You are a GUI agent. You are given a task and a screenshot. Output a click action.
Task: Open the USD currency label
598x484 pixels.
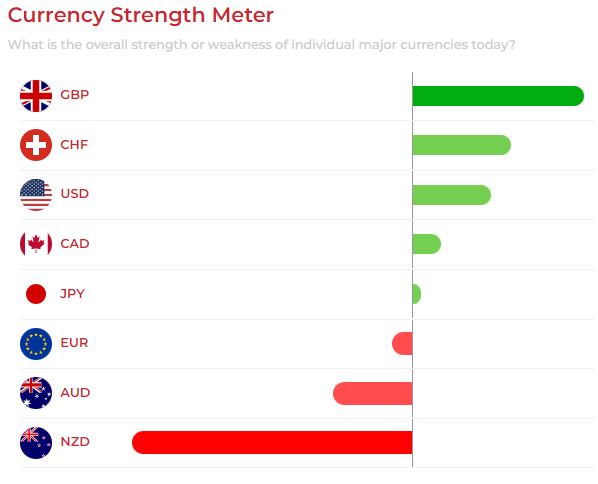(x=75, y=194)
